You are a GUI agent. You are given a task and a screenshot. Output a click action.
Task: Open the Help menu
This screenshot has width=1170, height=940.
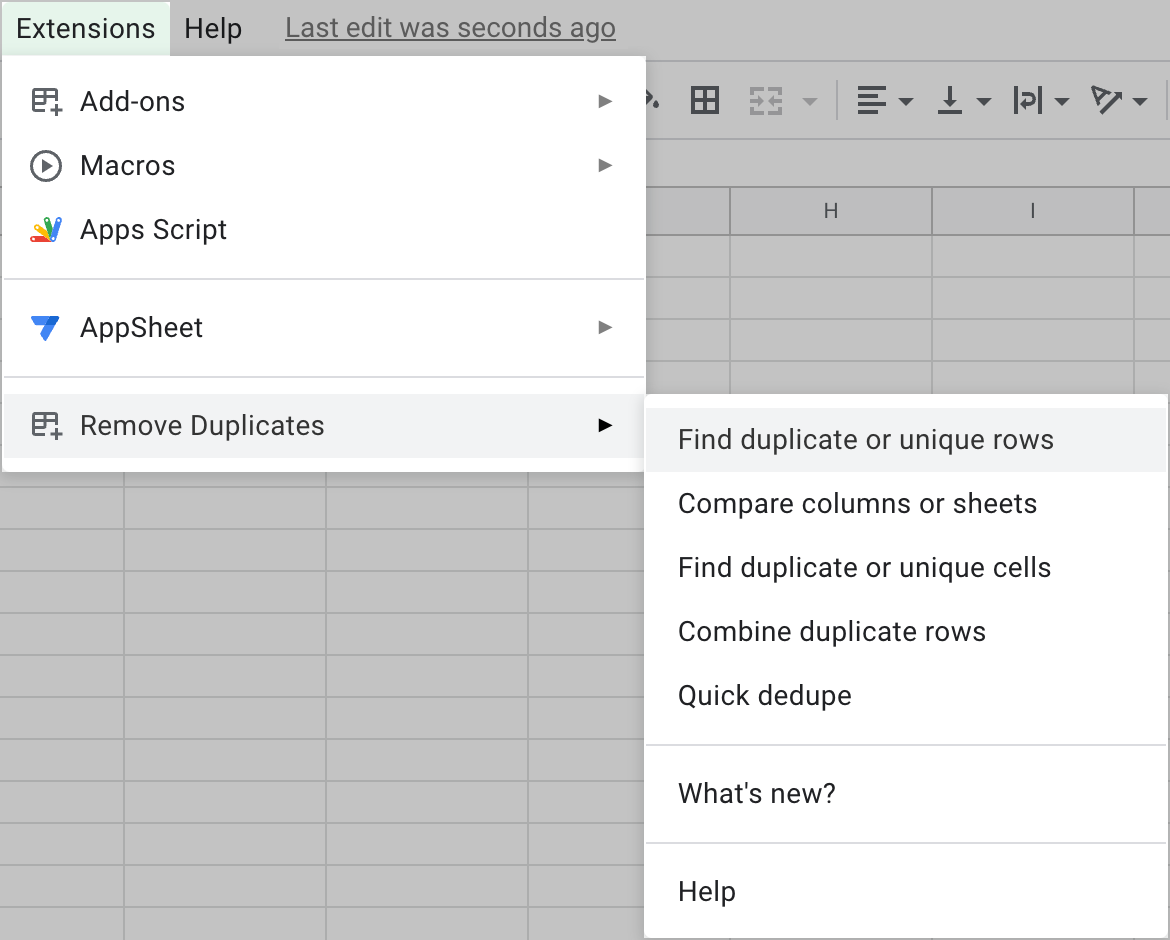point(212,28)
